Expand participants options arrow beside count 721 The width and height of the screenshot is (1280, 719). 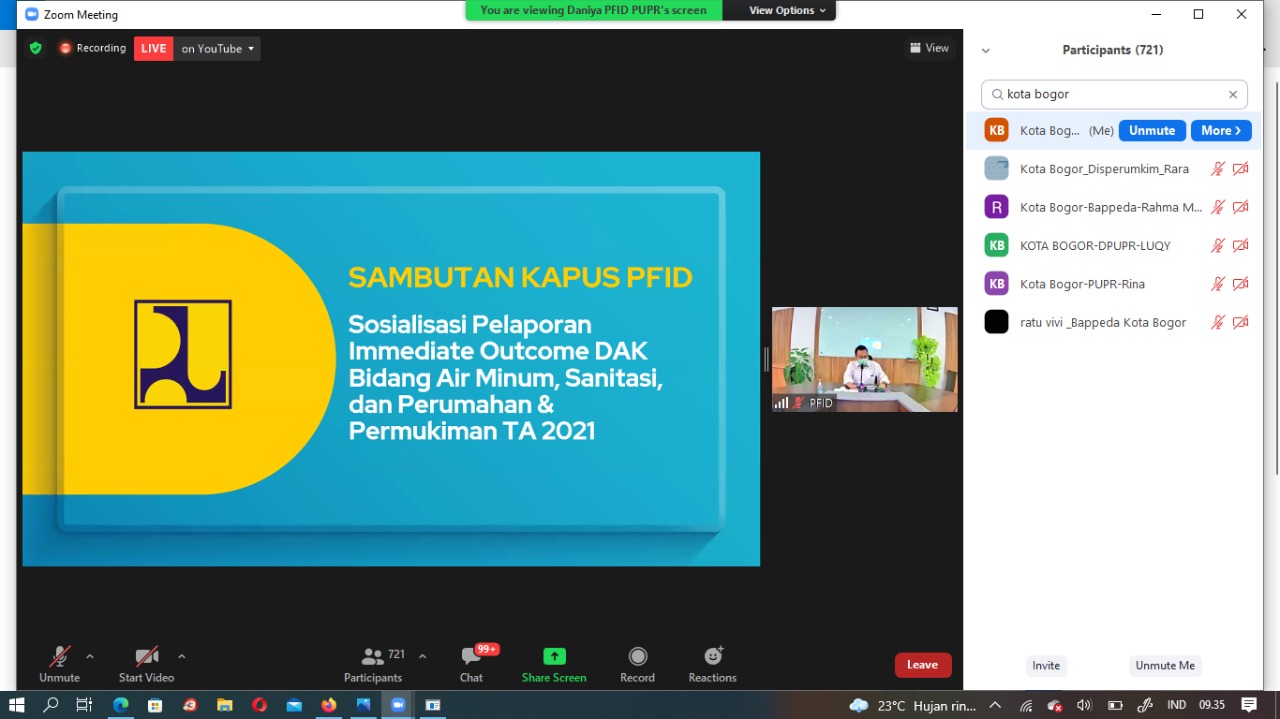click(x=422, y=656)
